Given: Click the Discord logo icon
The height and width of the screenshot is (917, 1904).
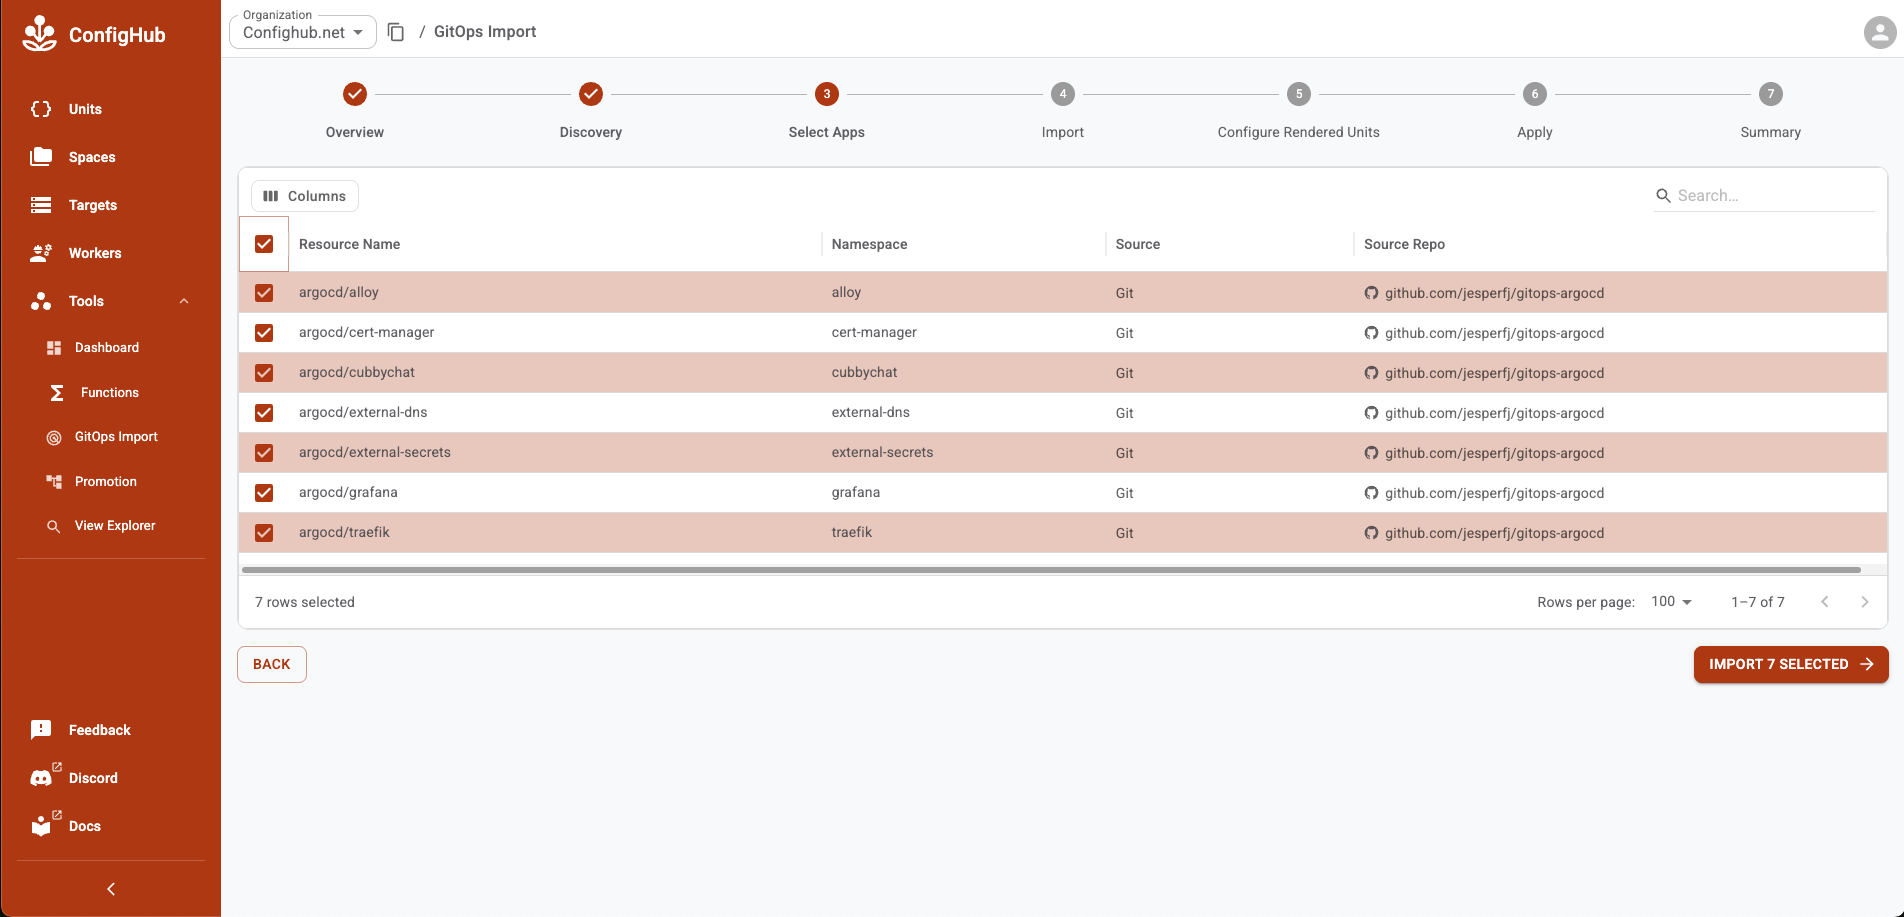Looking at the screenshot, I should pos(41,778).
